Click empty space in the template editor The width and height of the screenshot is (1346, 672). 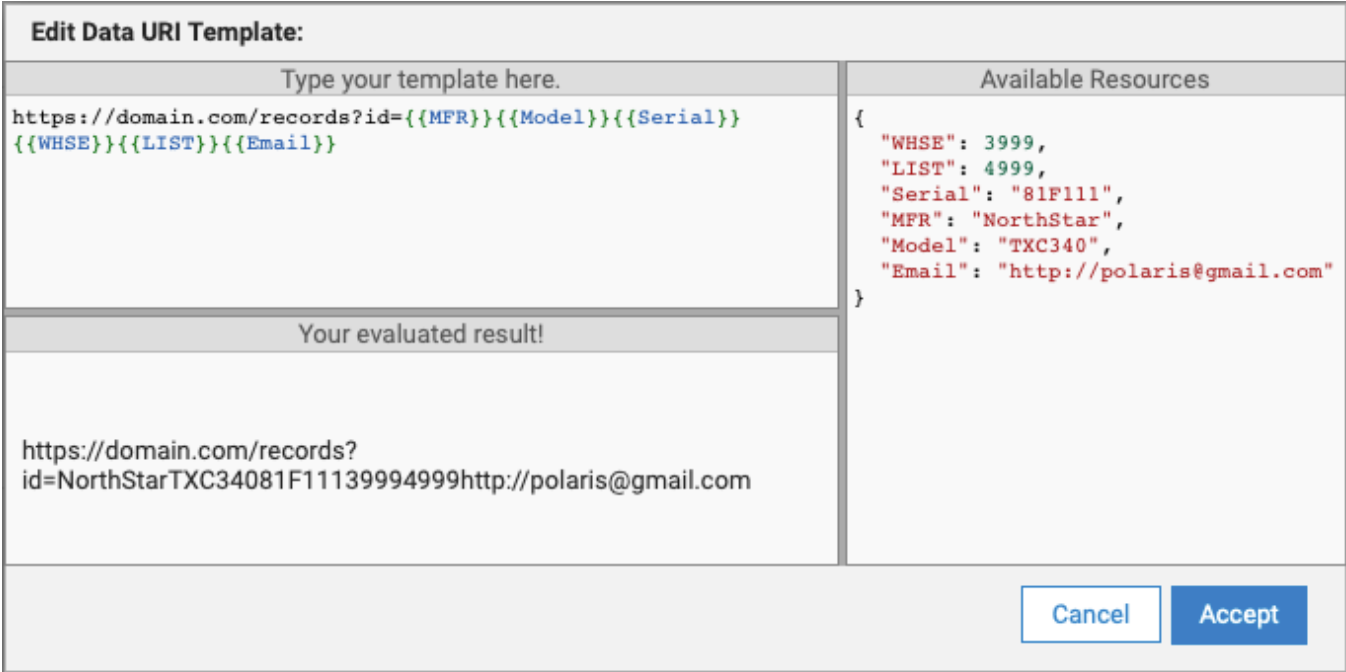click(420, 240)
